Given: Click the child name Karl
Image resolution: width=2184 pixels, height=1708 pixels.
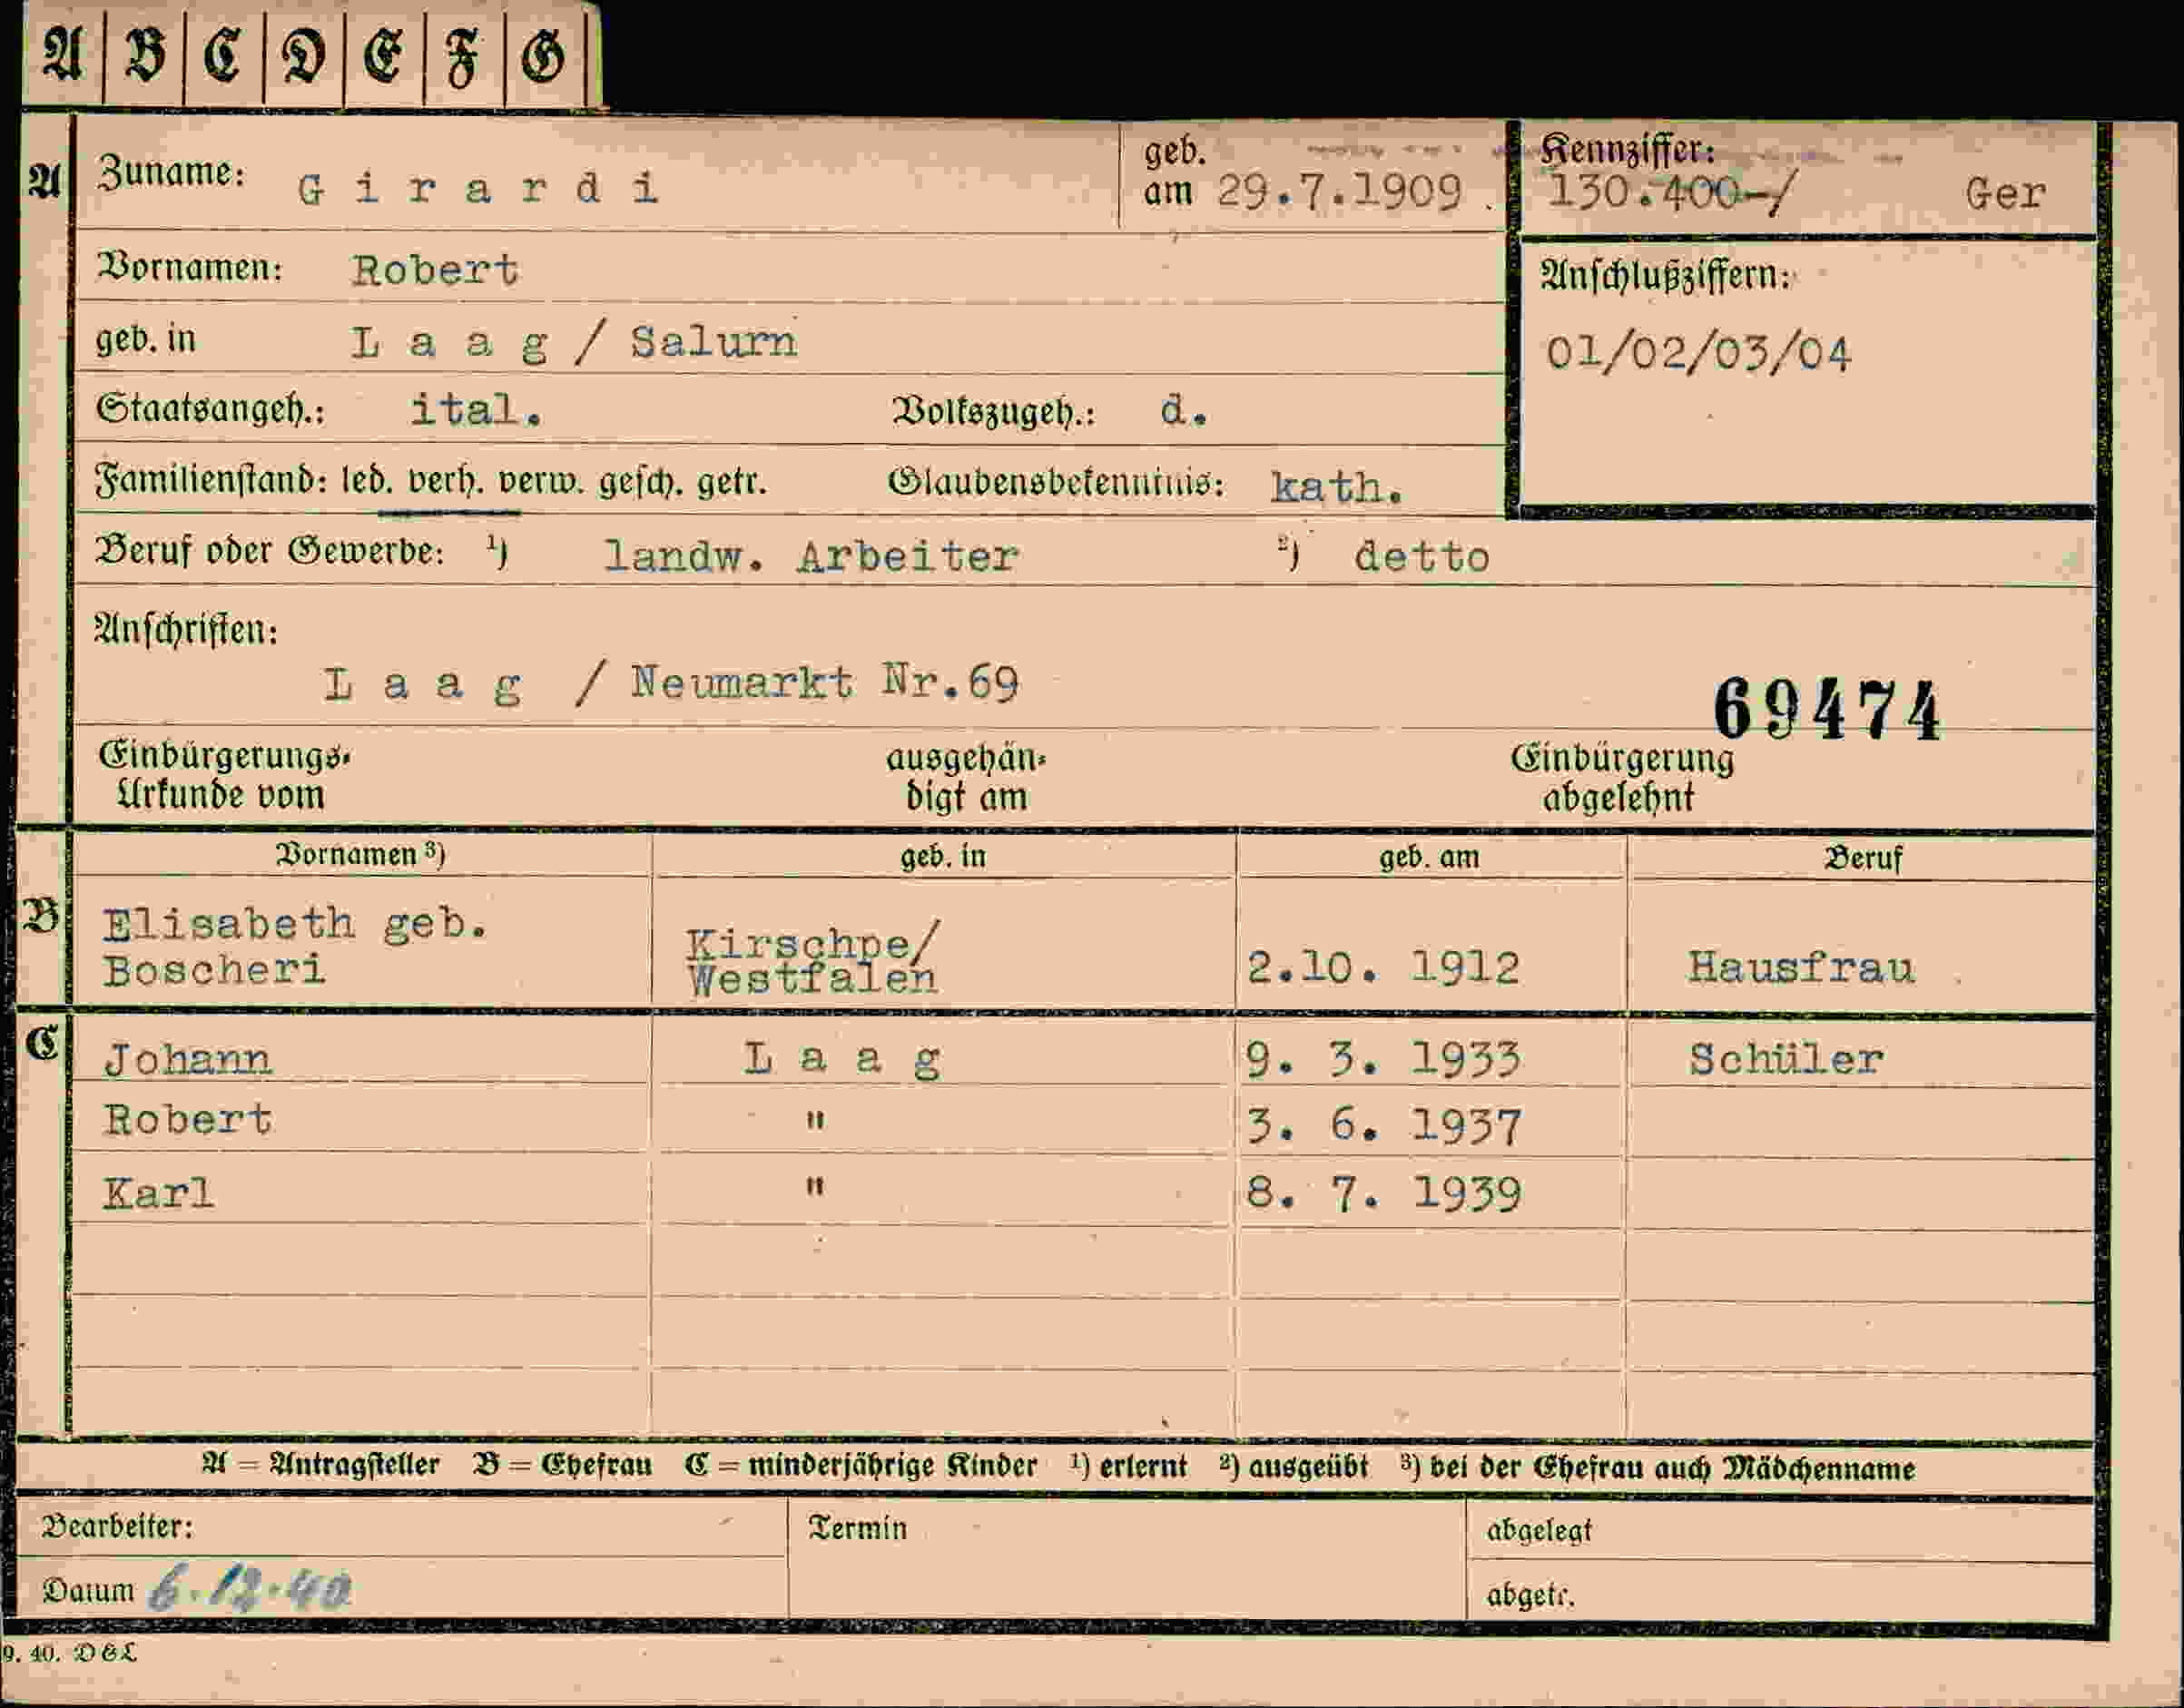Looking at the screenshot, I should [158, 1194].
